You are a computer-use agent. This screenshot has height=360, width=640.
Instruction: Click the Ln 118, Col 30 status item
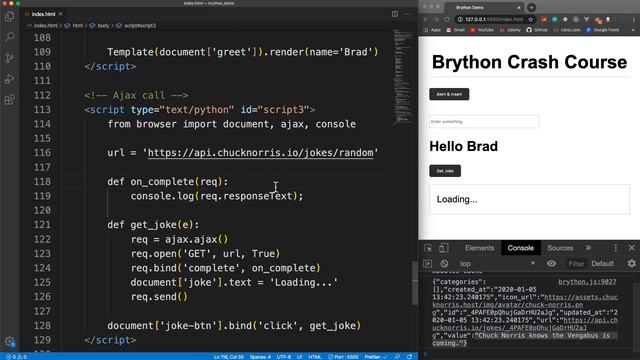(x=229, y=357)
